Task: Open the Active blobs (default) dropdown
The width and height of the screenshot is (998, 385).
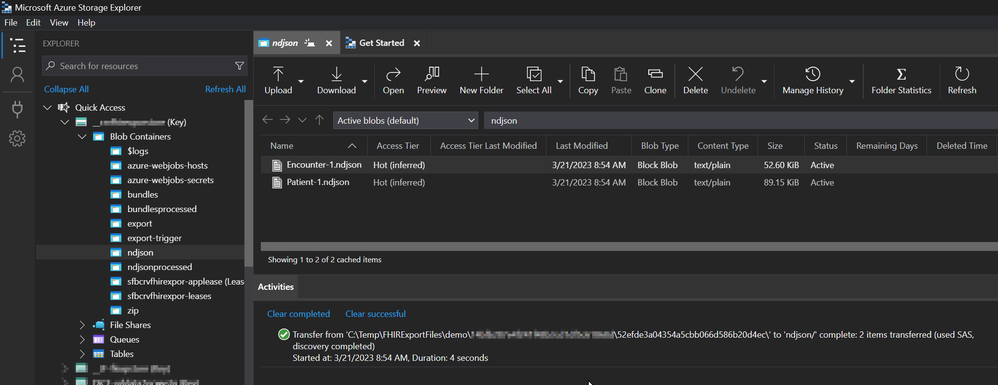Action: pyautogui.click(x=405, y=120)
